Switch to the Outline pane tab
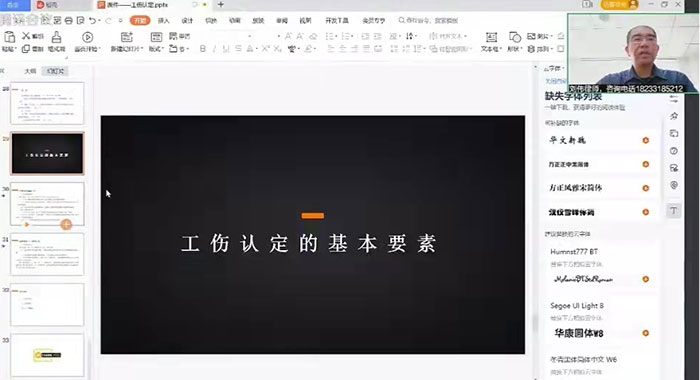Screen dimensions: 700x380 pos(30,71)
